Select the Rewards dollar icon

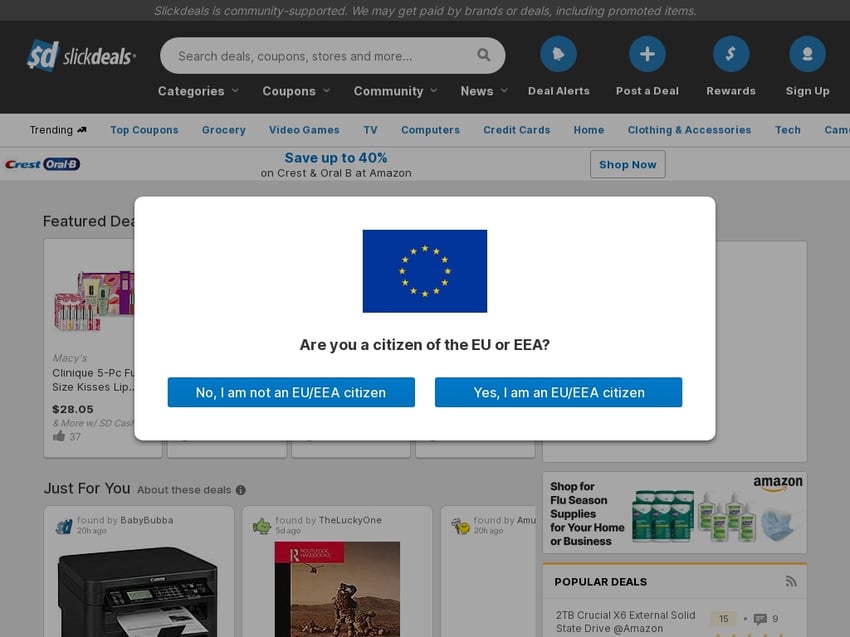[731, 53]
